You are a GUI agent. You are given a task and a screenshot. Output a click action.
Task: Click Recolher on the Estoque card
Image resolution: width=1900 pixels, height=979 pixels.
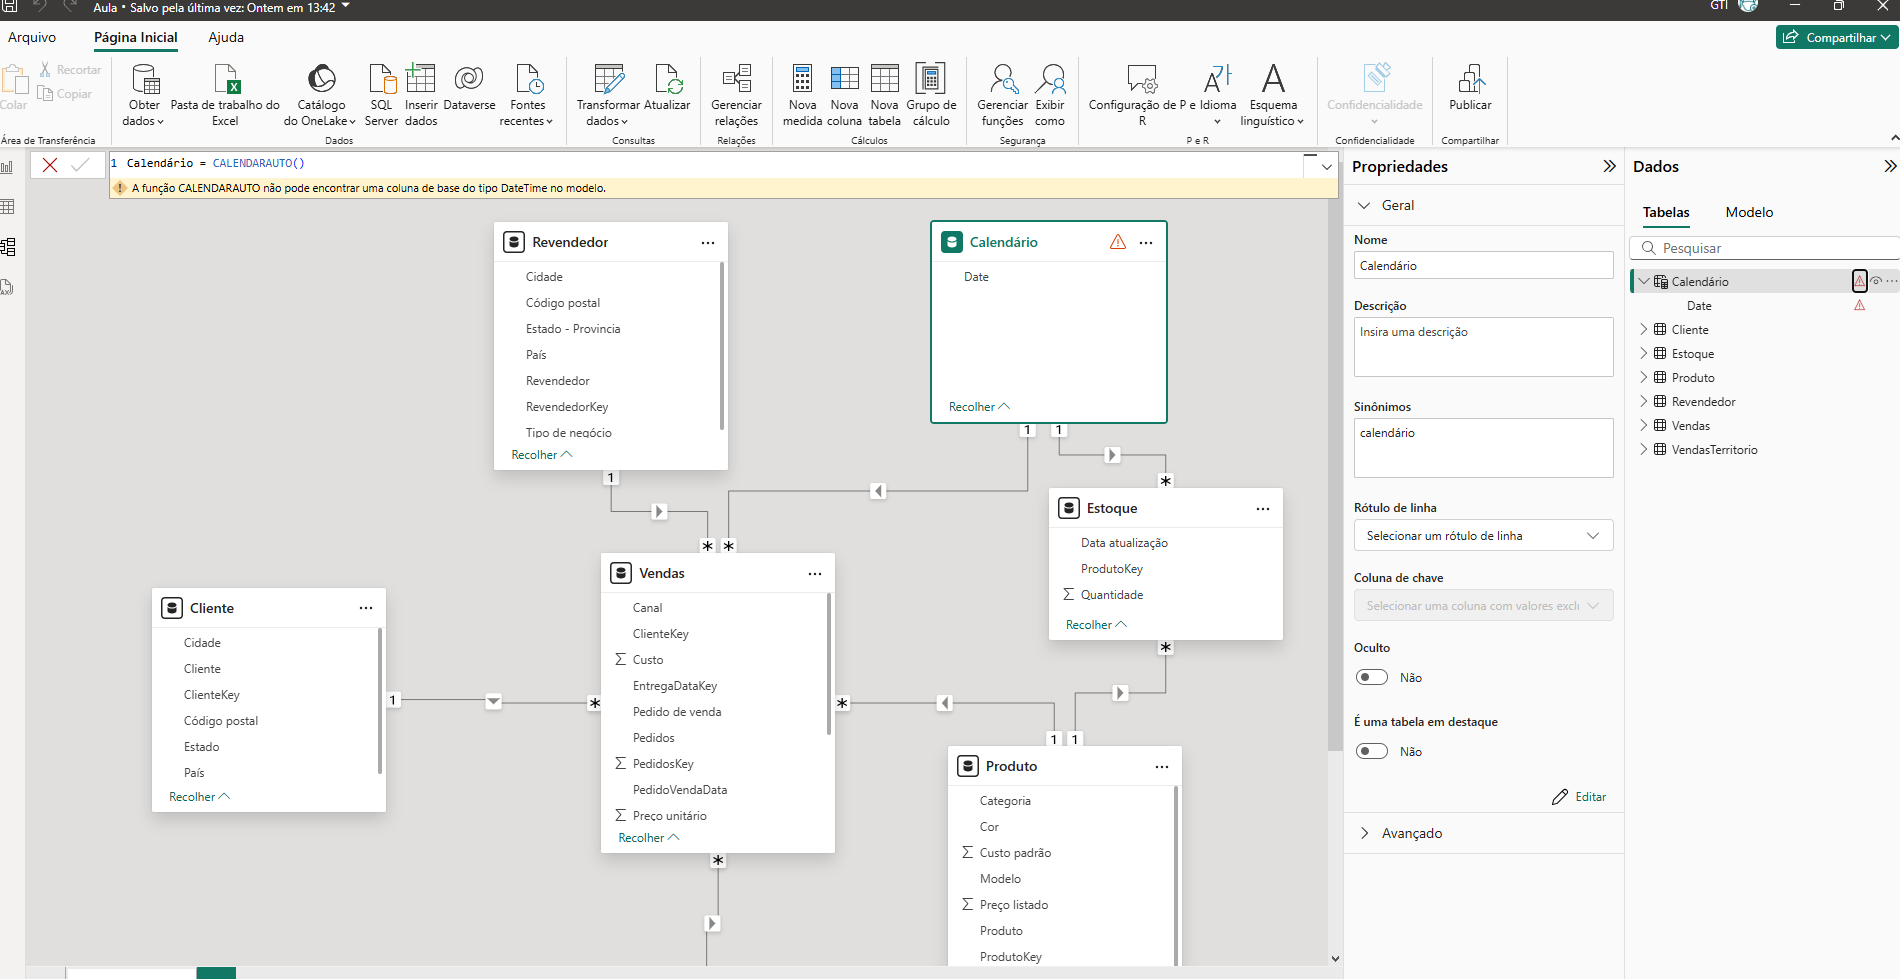pyautogui.click(x=1096, y=625)
